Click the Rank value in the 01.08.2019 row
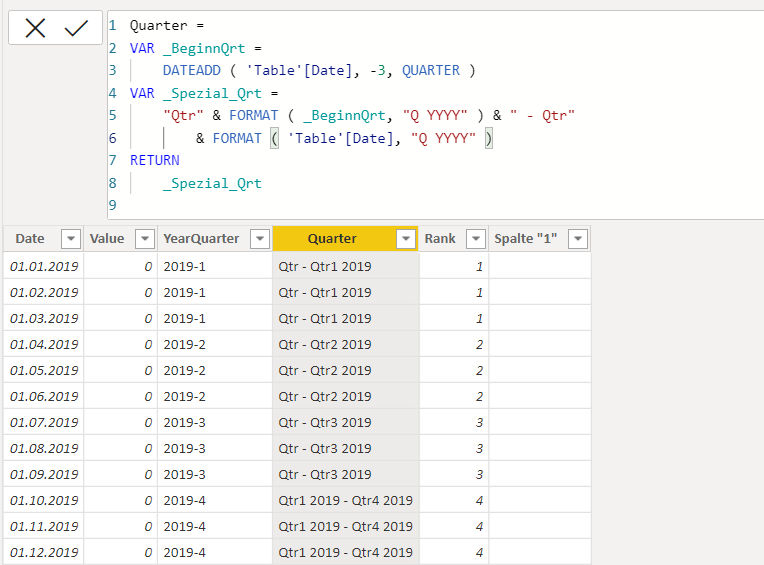This screenshot has width=764, height=565. [x=453, y=448]
